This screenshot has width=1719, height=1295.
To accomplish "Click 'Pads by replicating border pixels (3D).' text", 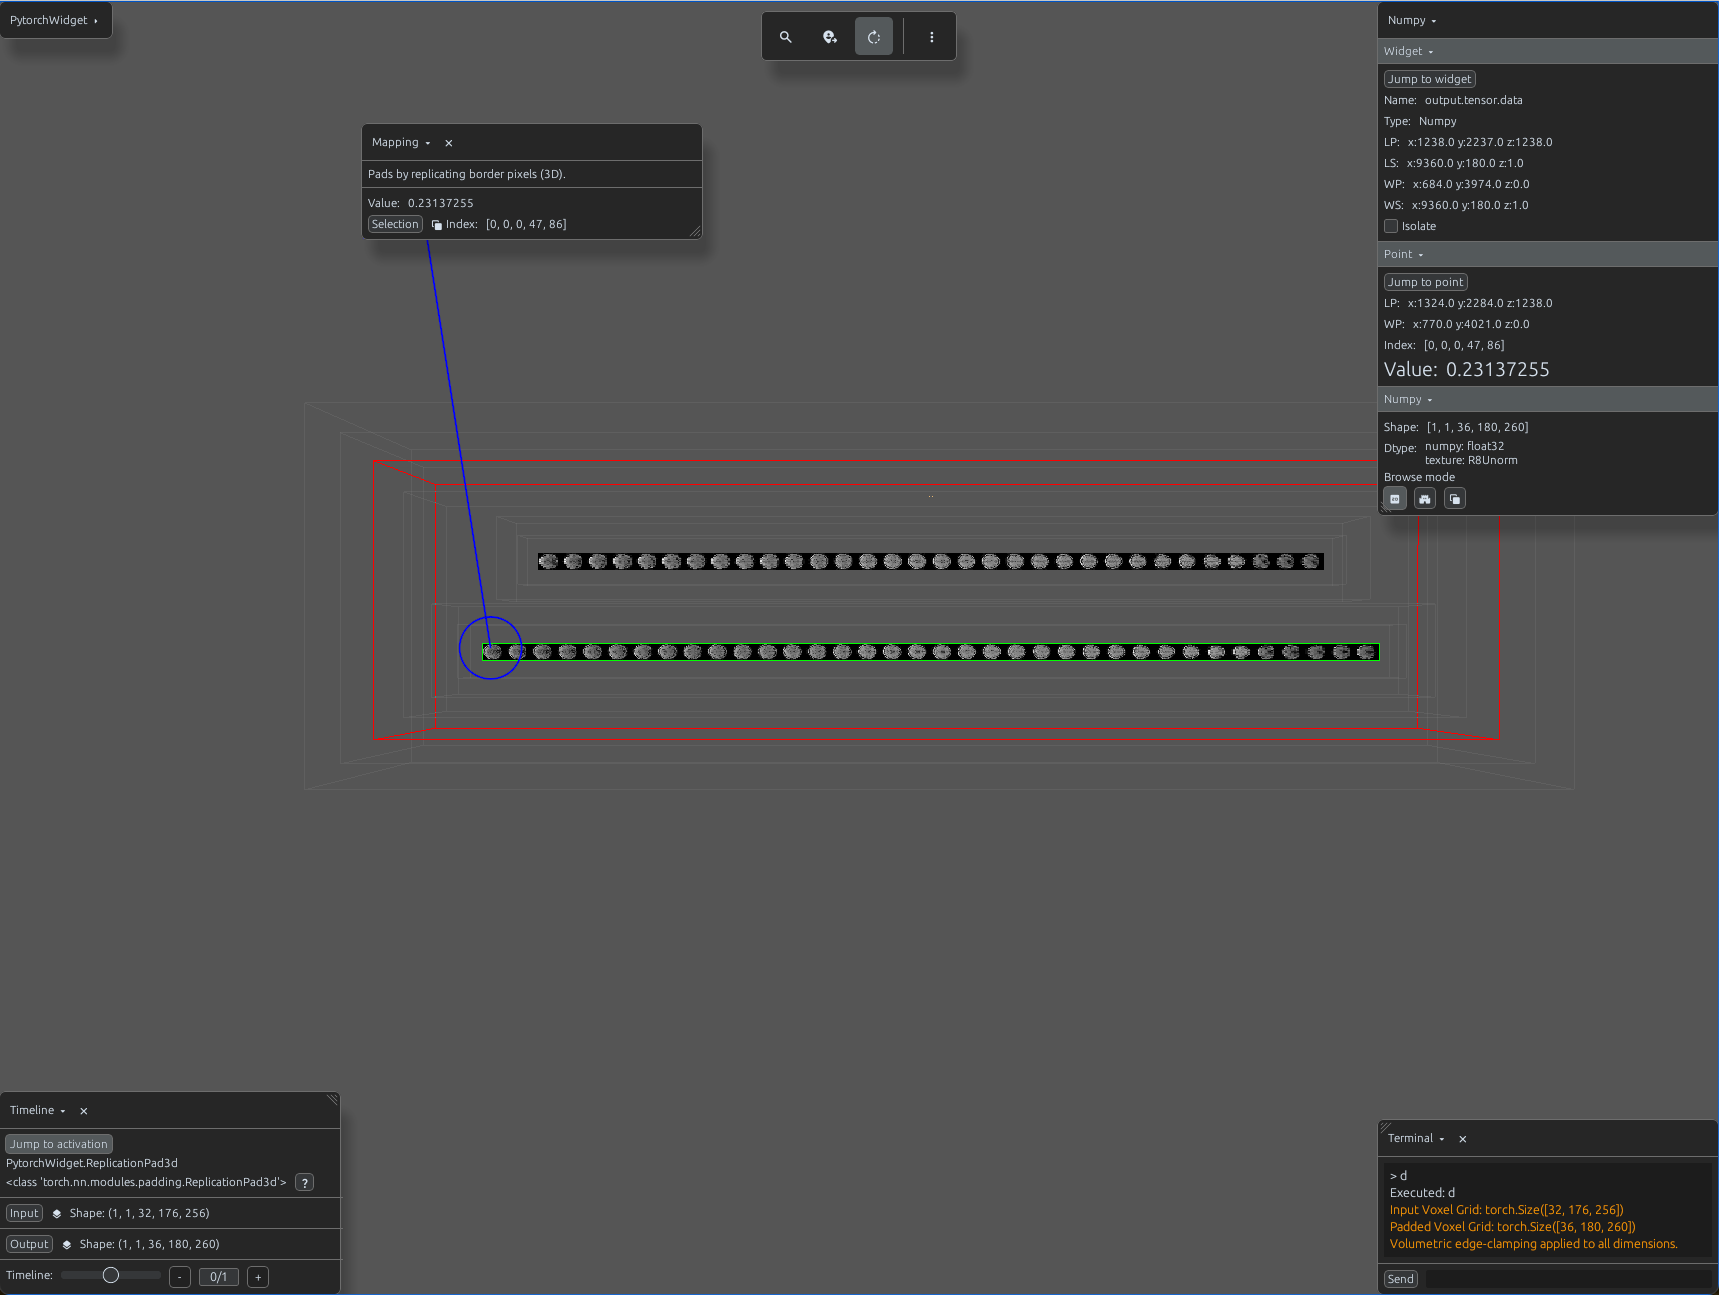I will pyautogui.click(x=467, y=174).
